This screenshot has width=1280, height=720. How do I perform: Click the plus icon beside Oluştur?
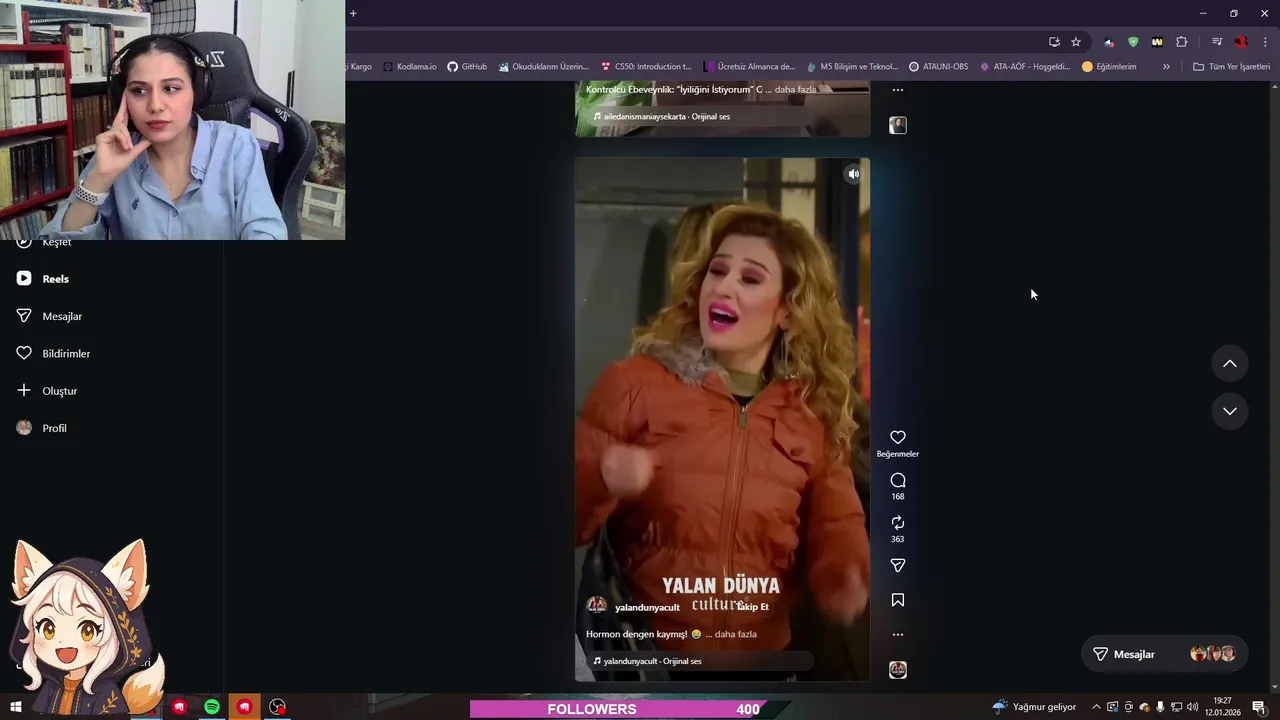[24, 390]
